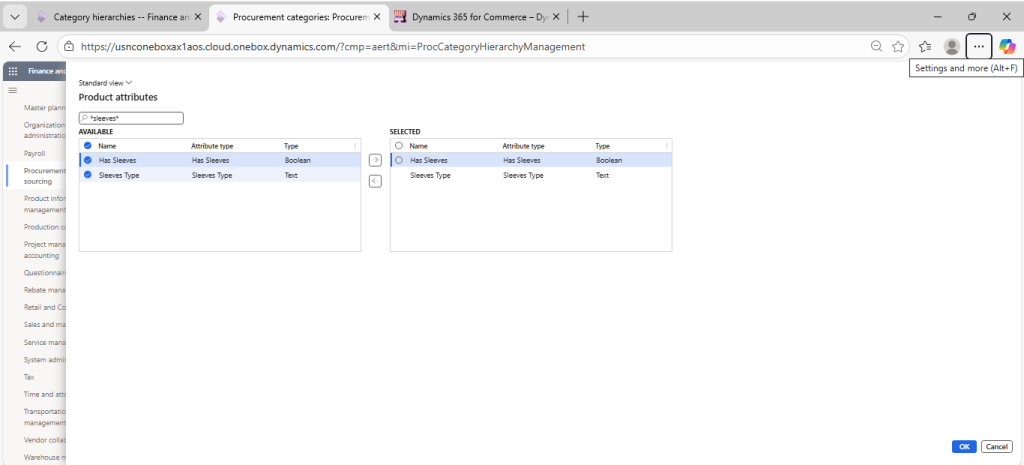This screenshot has width=1024, height=465.
Task: Open the browser tab list chevron
Action: pos(14,16)
